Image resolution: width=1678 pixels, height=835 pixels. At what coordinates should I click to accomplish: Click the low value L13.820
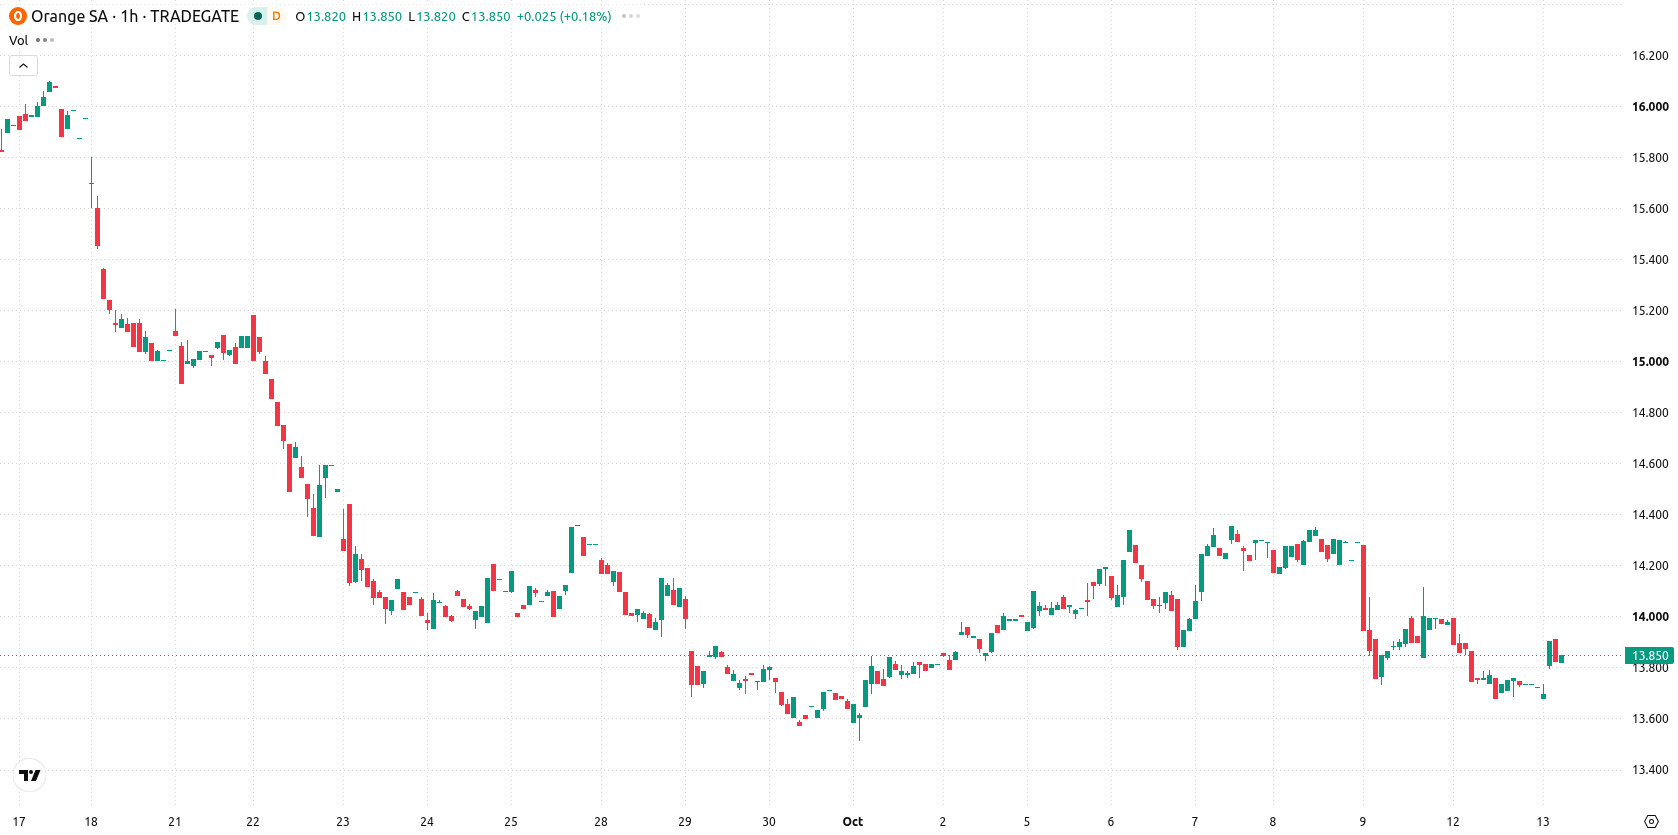point(432,16)
